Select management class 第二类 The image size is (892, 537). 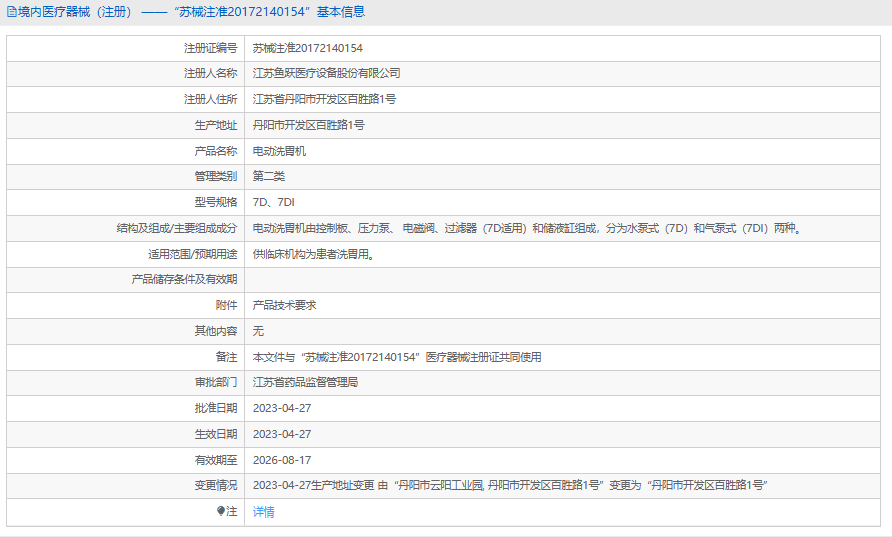[269, 176]
